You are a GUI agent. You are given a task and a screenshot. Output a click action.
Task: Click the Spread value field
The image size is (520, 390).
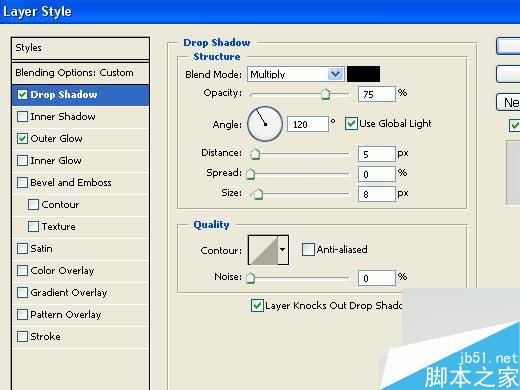377,174
